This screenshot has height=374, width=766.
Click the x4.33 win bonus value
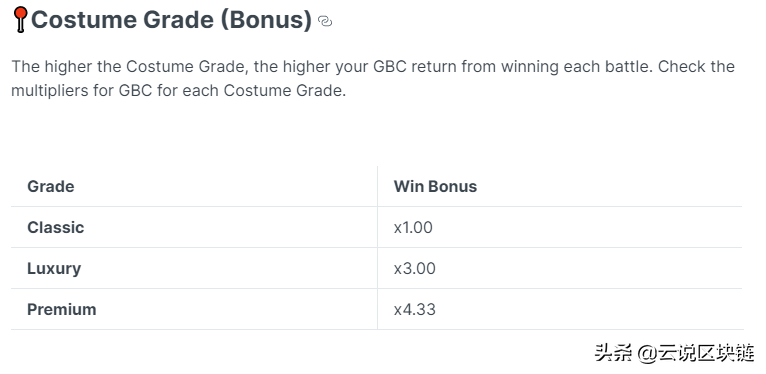[x=415, y=310]
